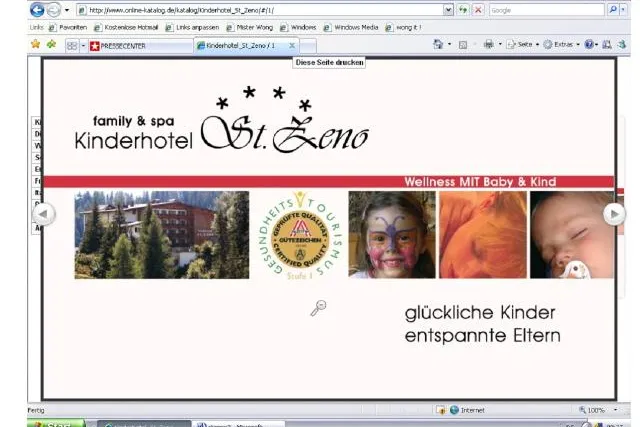Click the Research icon in command bar
This screenshot has width=640, height=427.
click(607, 44)
